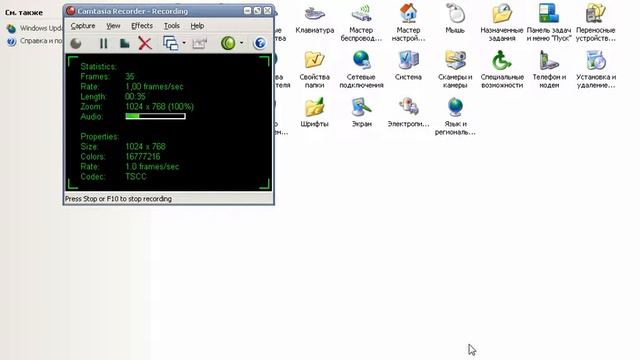640x360 pixels.
Task: Click the "1,00 frames/sec" statistics rate value
Action: point(154,87)
